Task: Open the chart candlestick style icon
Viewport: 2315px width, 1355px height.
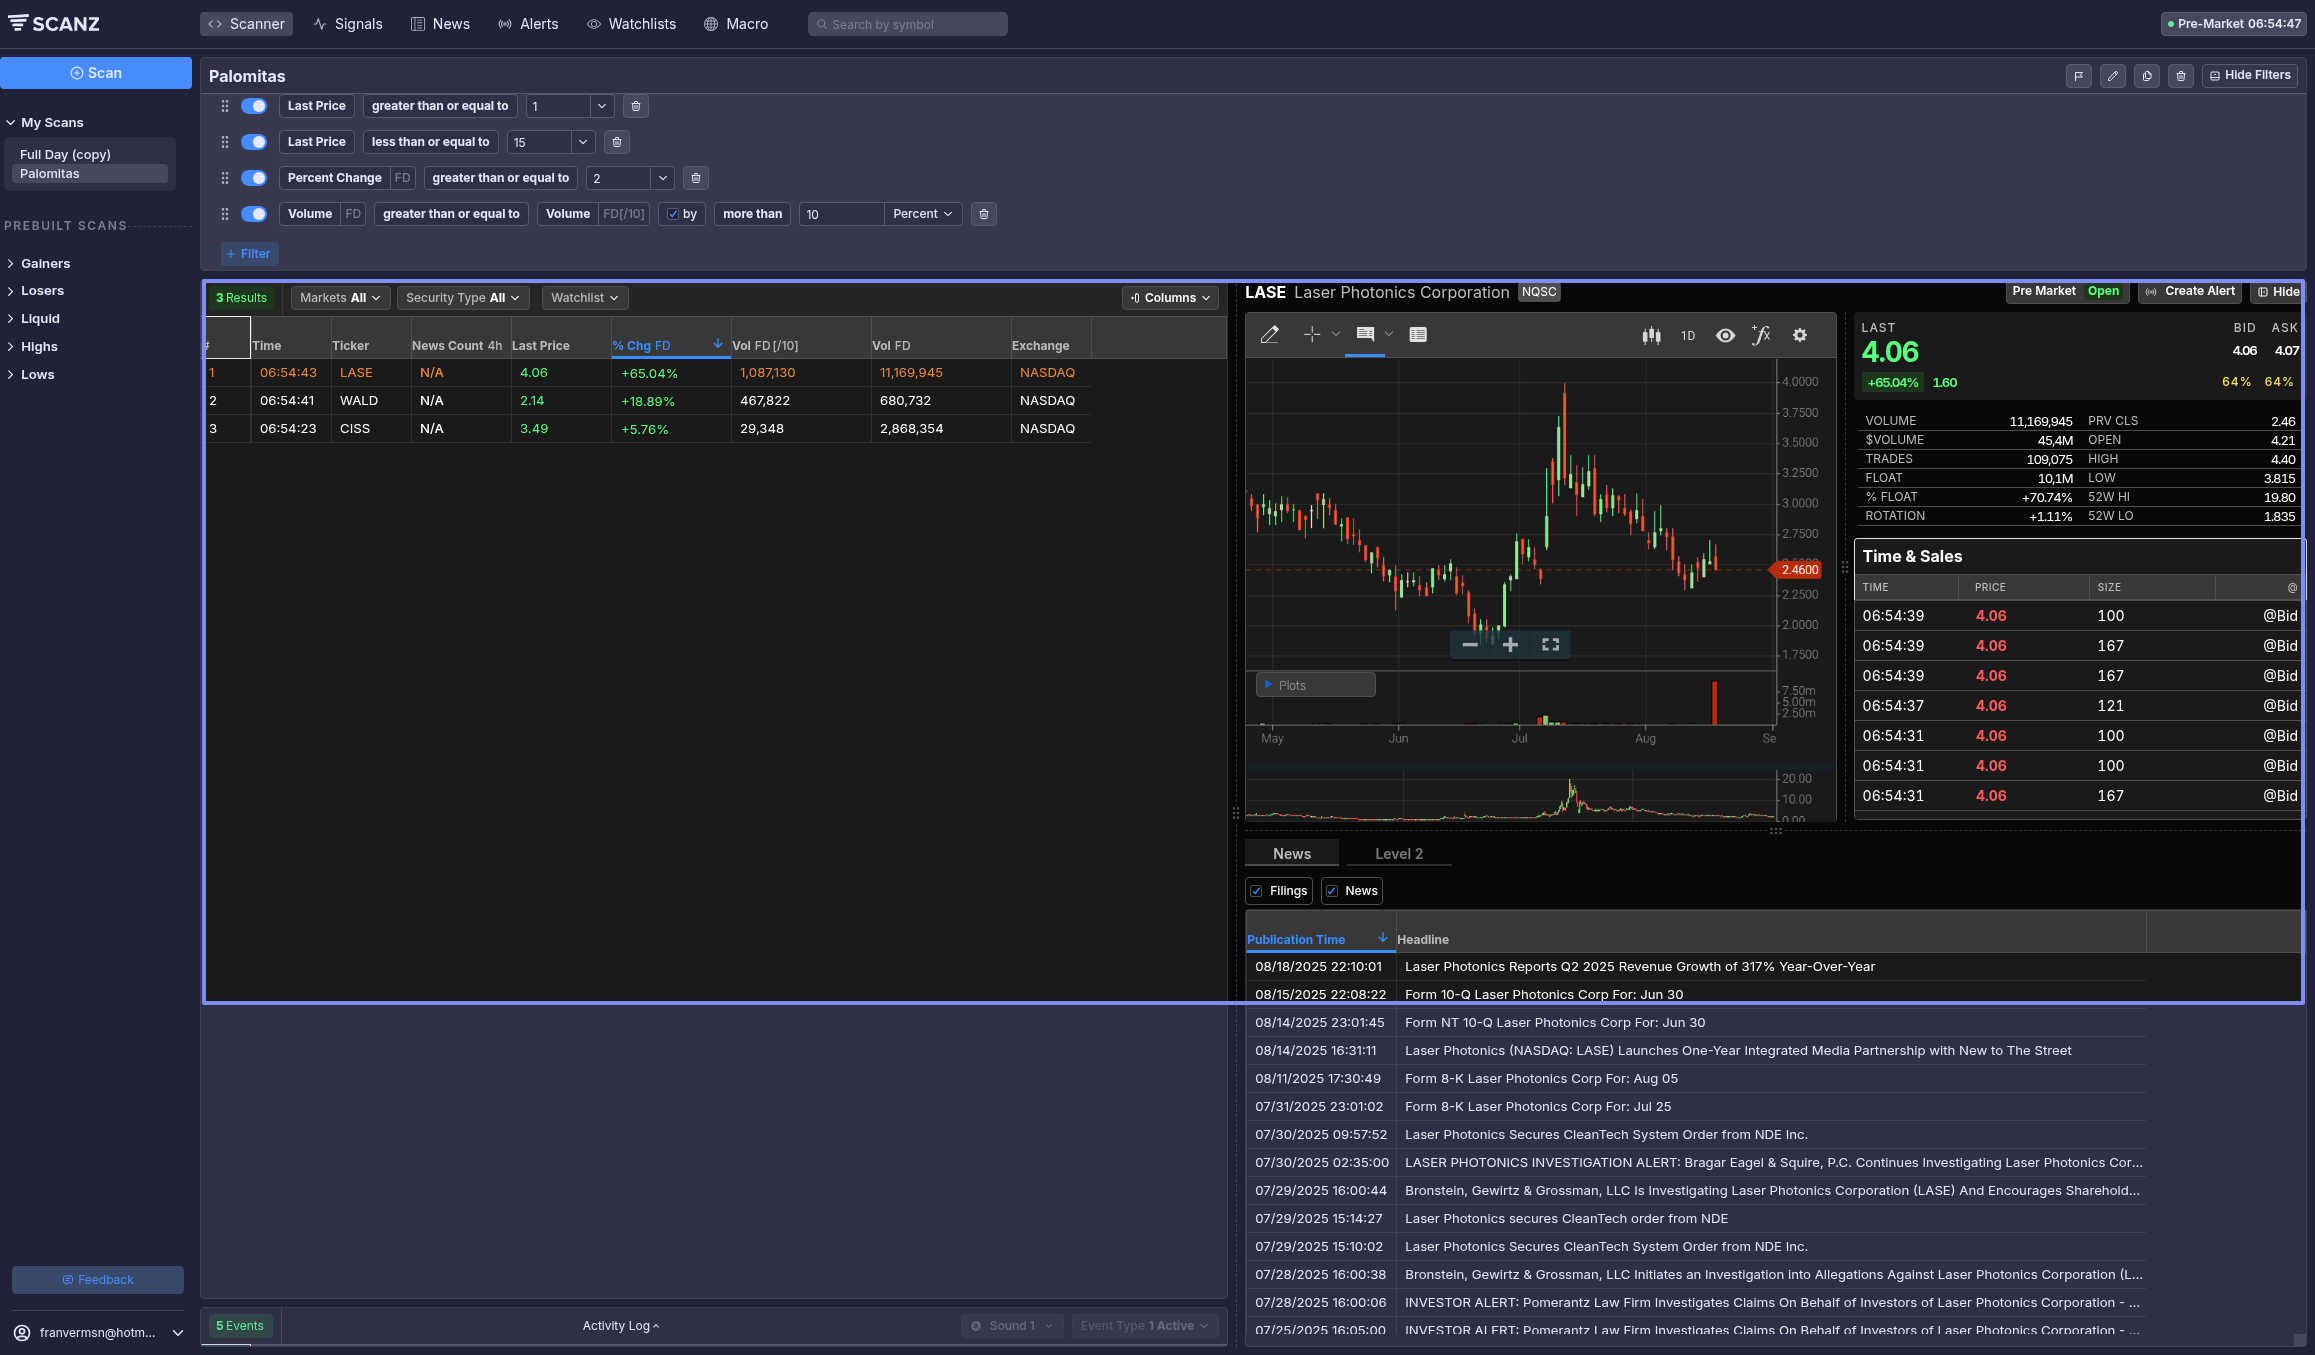Action: [x=1651, y=336]
